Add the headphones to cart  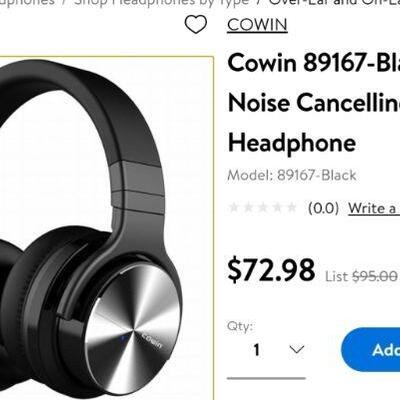pyautogui.click(x=371, y=350)
